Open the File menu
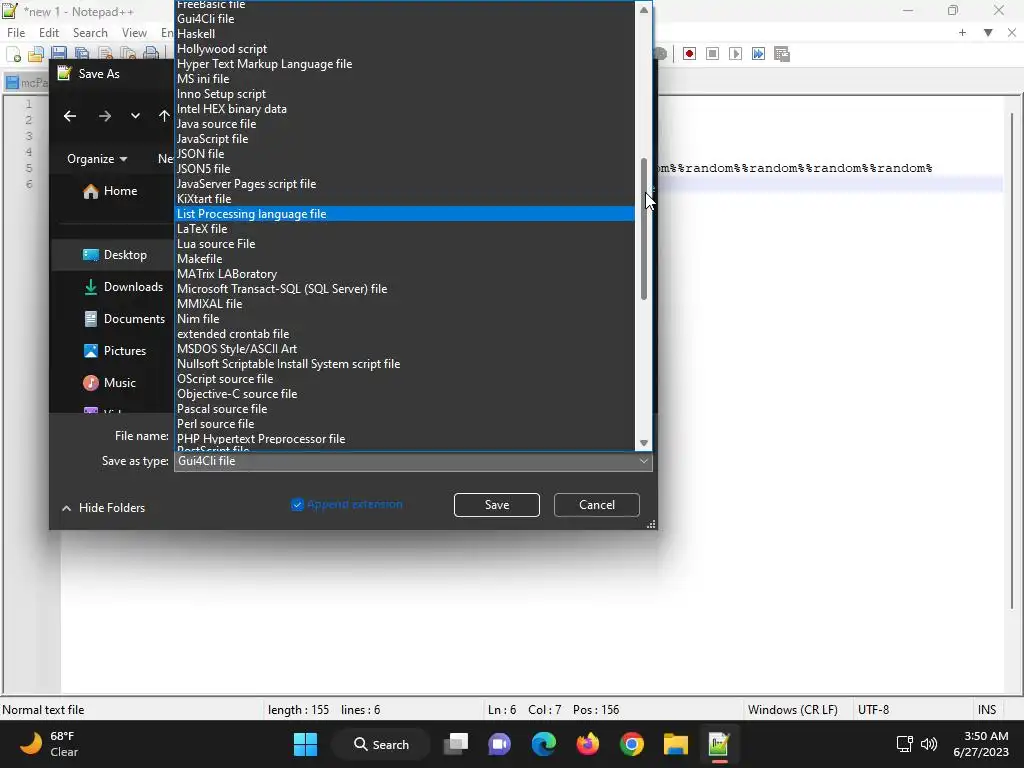1024x768 pixels. tap(16, 33)
